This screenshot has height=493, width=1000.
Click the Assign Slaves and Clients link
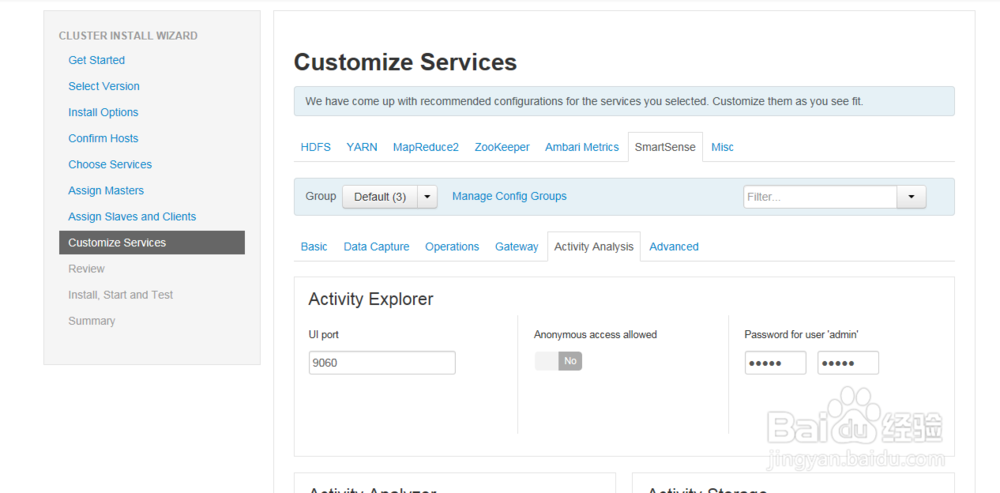tap(132, 216)
